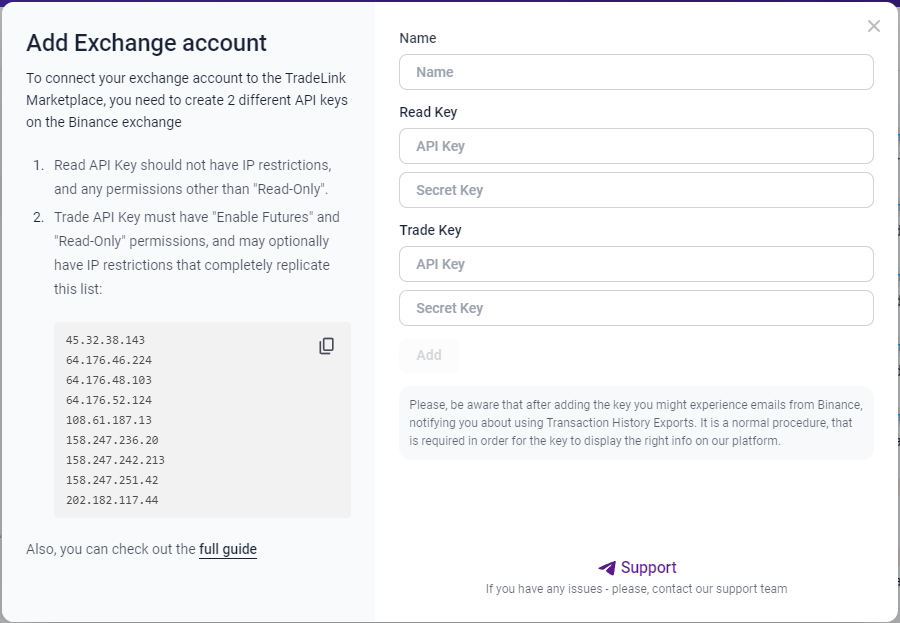Image resolution: width=900 pixels, height=623 pixels.
Task: Click the Name label above field
Action: 418,38
